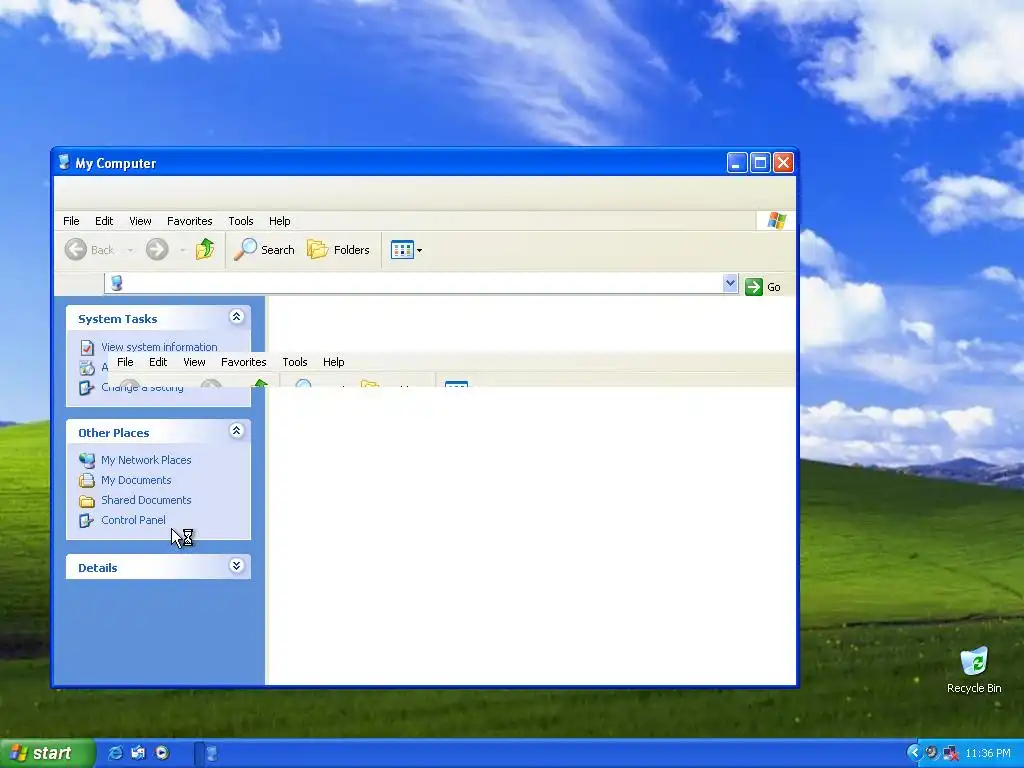Click the Back arrow toolbar button
The height and width of the screenshot is (768, 1024).
click(76, 249)
